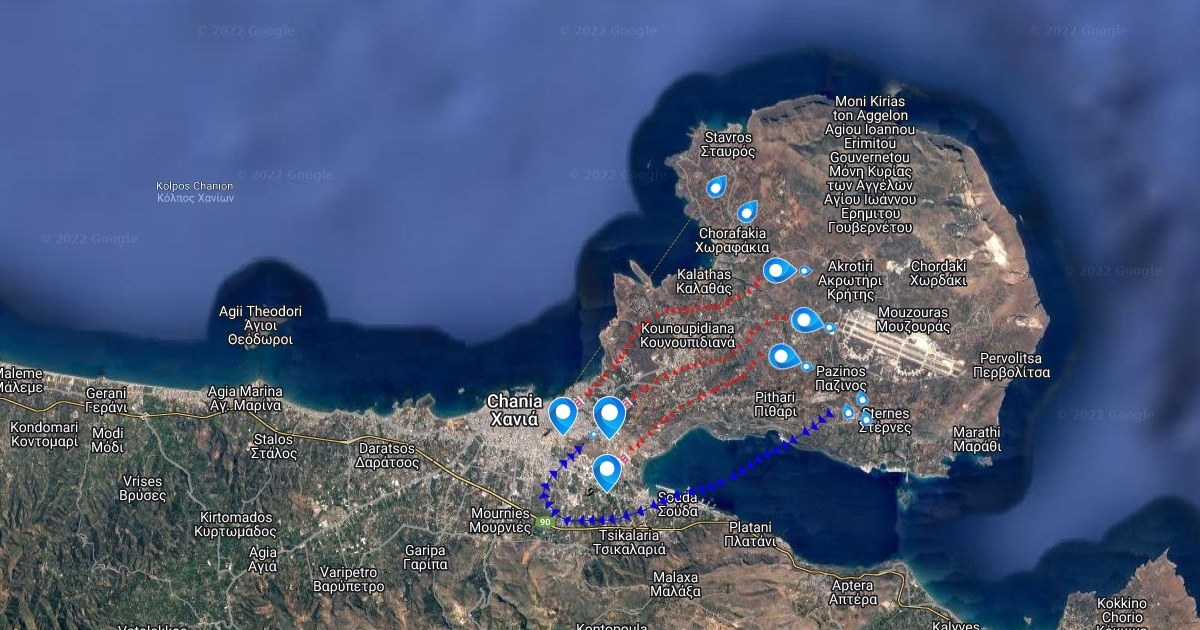
Task: Click the Chordaki Χορδάκι label
Action: coord(938,273)
